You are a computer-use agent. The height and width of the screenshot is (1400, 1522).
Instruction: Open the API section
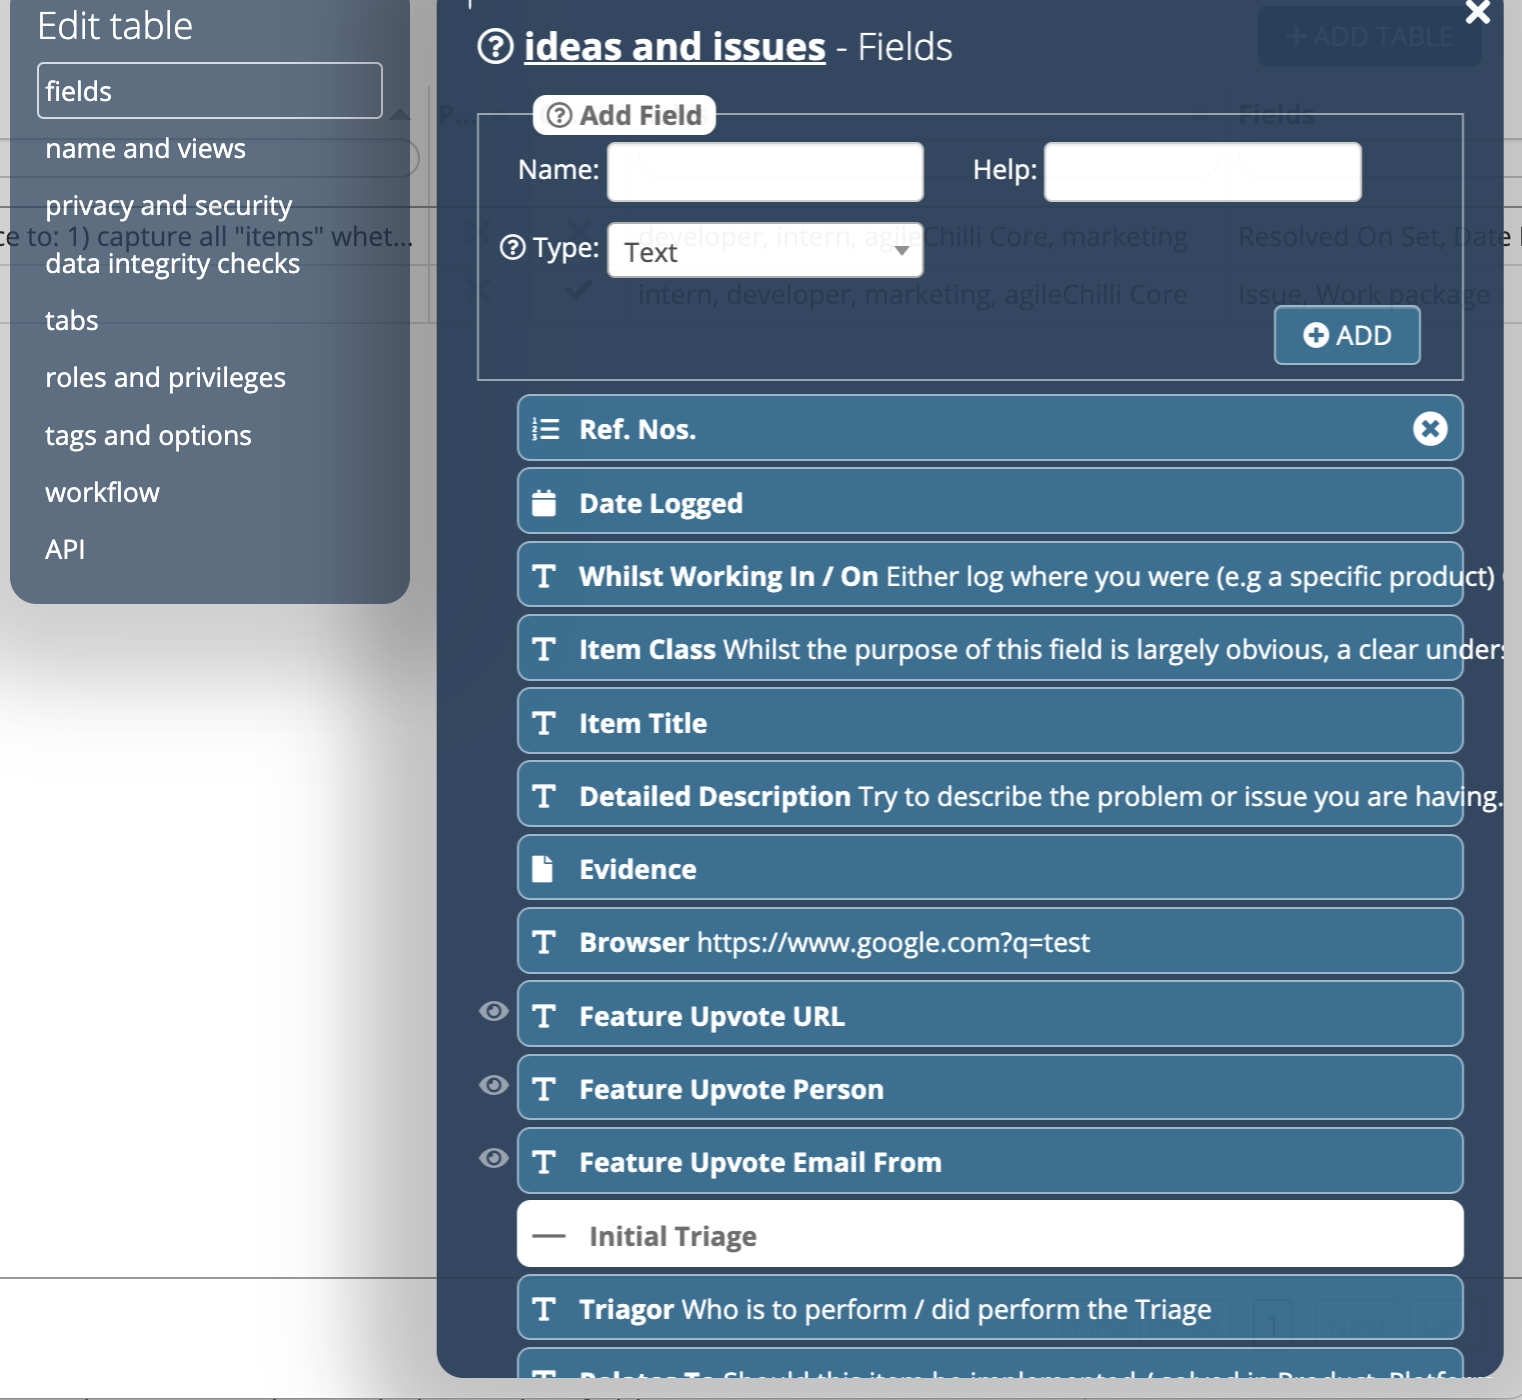[x=65, y=549]
